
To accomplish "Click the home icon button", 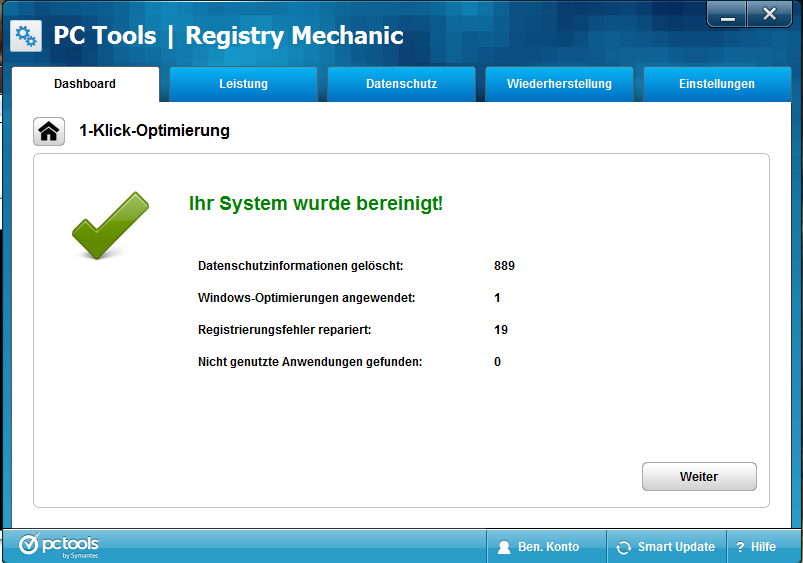I will (49, 132).
